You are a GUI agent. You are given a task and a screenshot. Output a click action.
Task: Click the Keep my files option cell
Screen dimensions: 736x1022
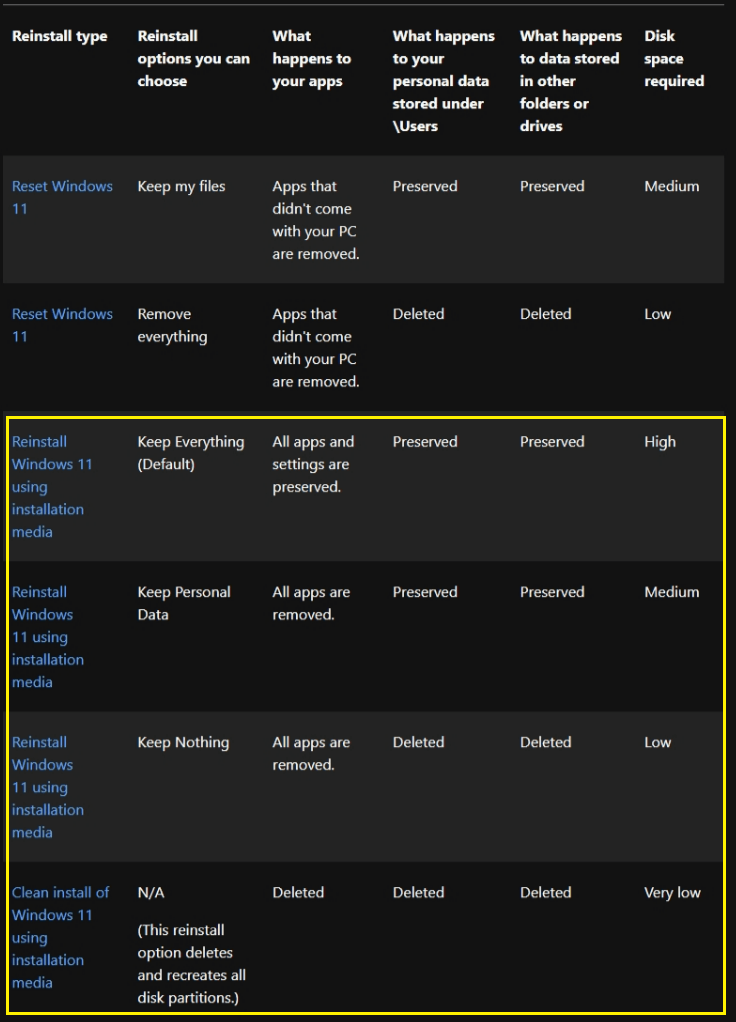coord(181,186)
